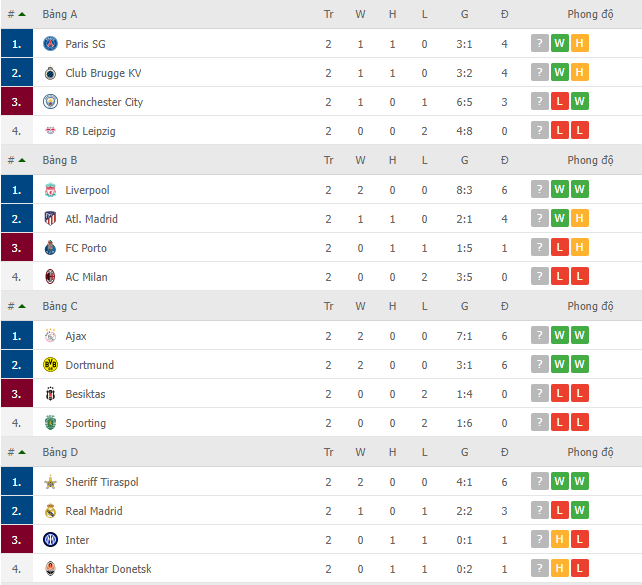This screenshot has height=585, width=642.
Task: Sort Bảng A by rank arrow
Action: click(x=22, y=14)
